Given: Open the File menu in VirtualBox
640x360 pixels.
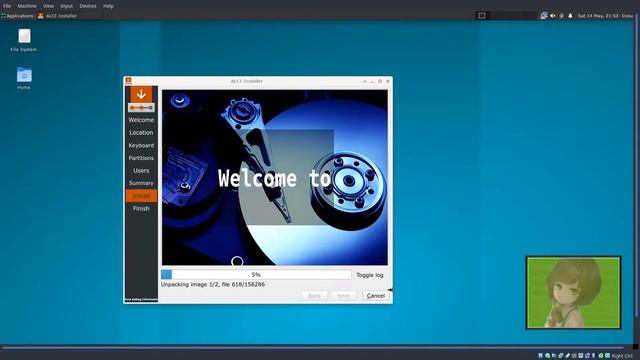Looking at the screenshot, I should tap(7, 6).
